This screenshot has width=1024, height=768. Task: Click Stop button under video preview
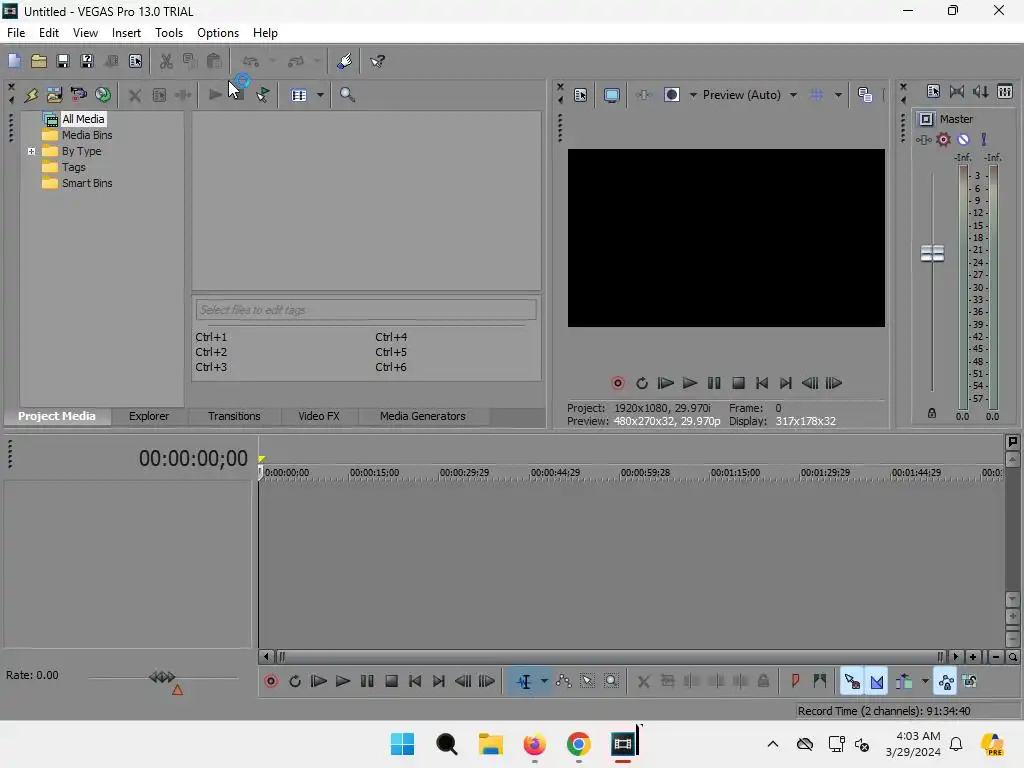(x=739, y=383)
